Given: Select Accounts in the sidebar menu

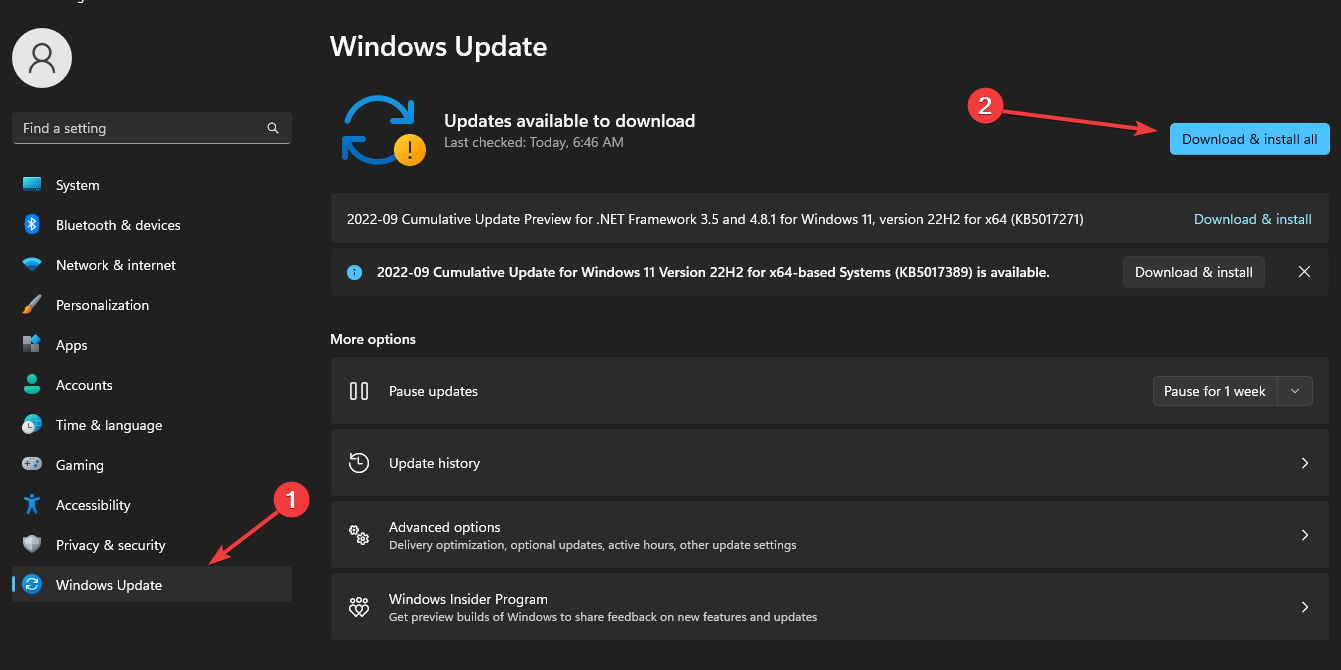Looking at the screenshot, I should click(84, 385).
